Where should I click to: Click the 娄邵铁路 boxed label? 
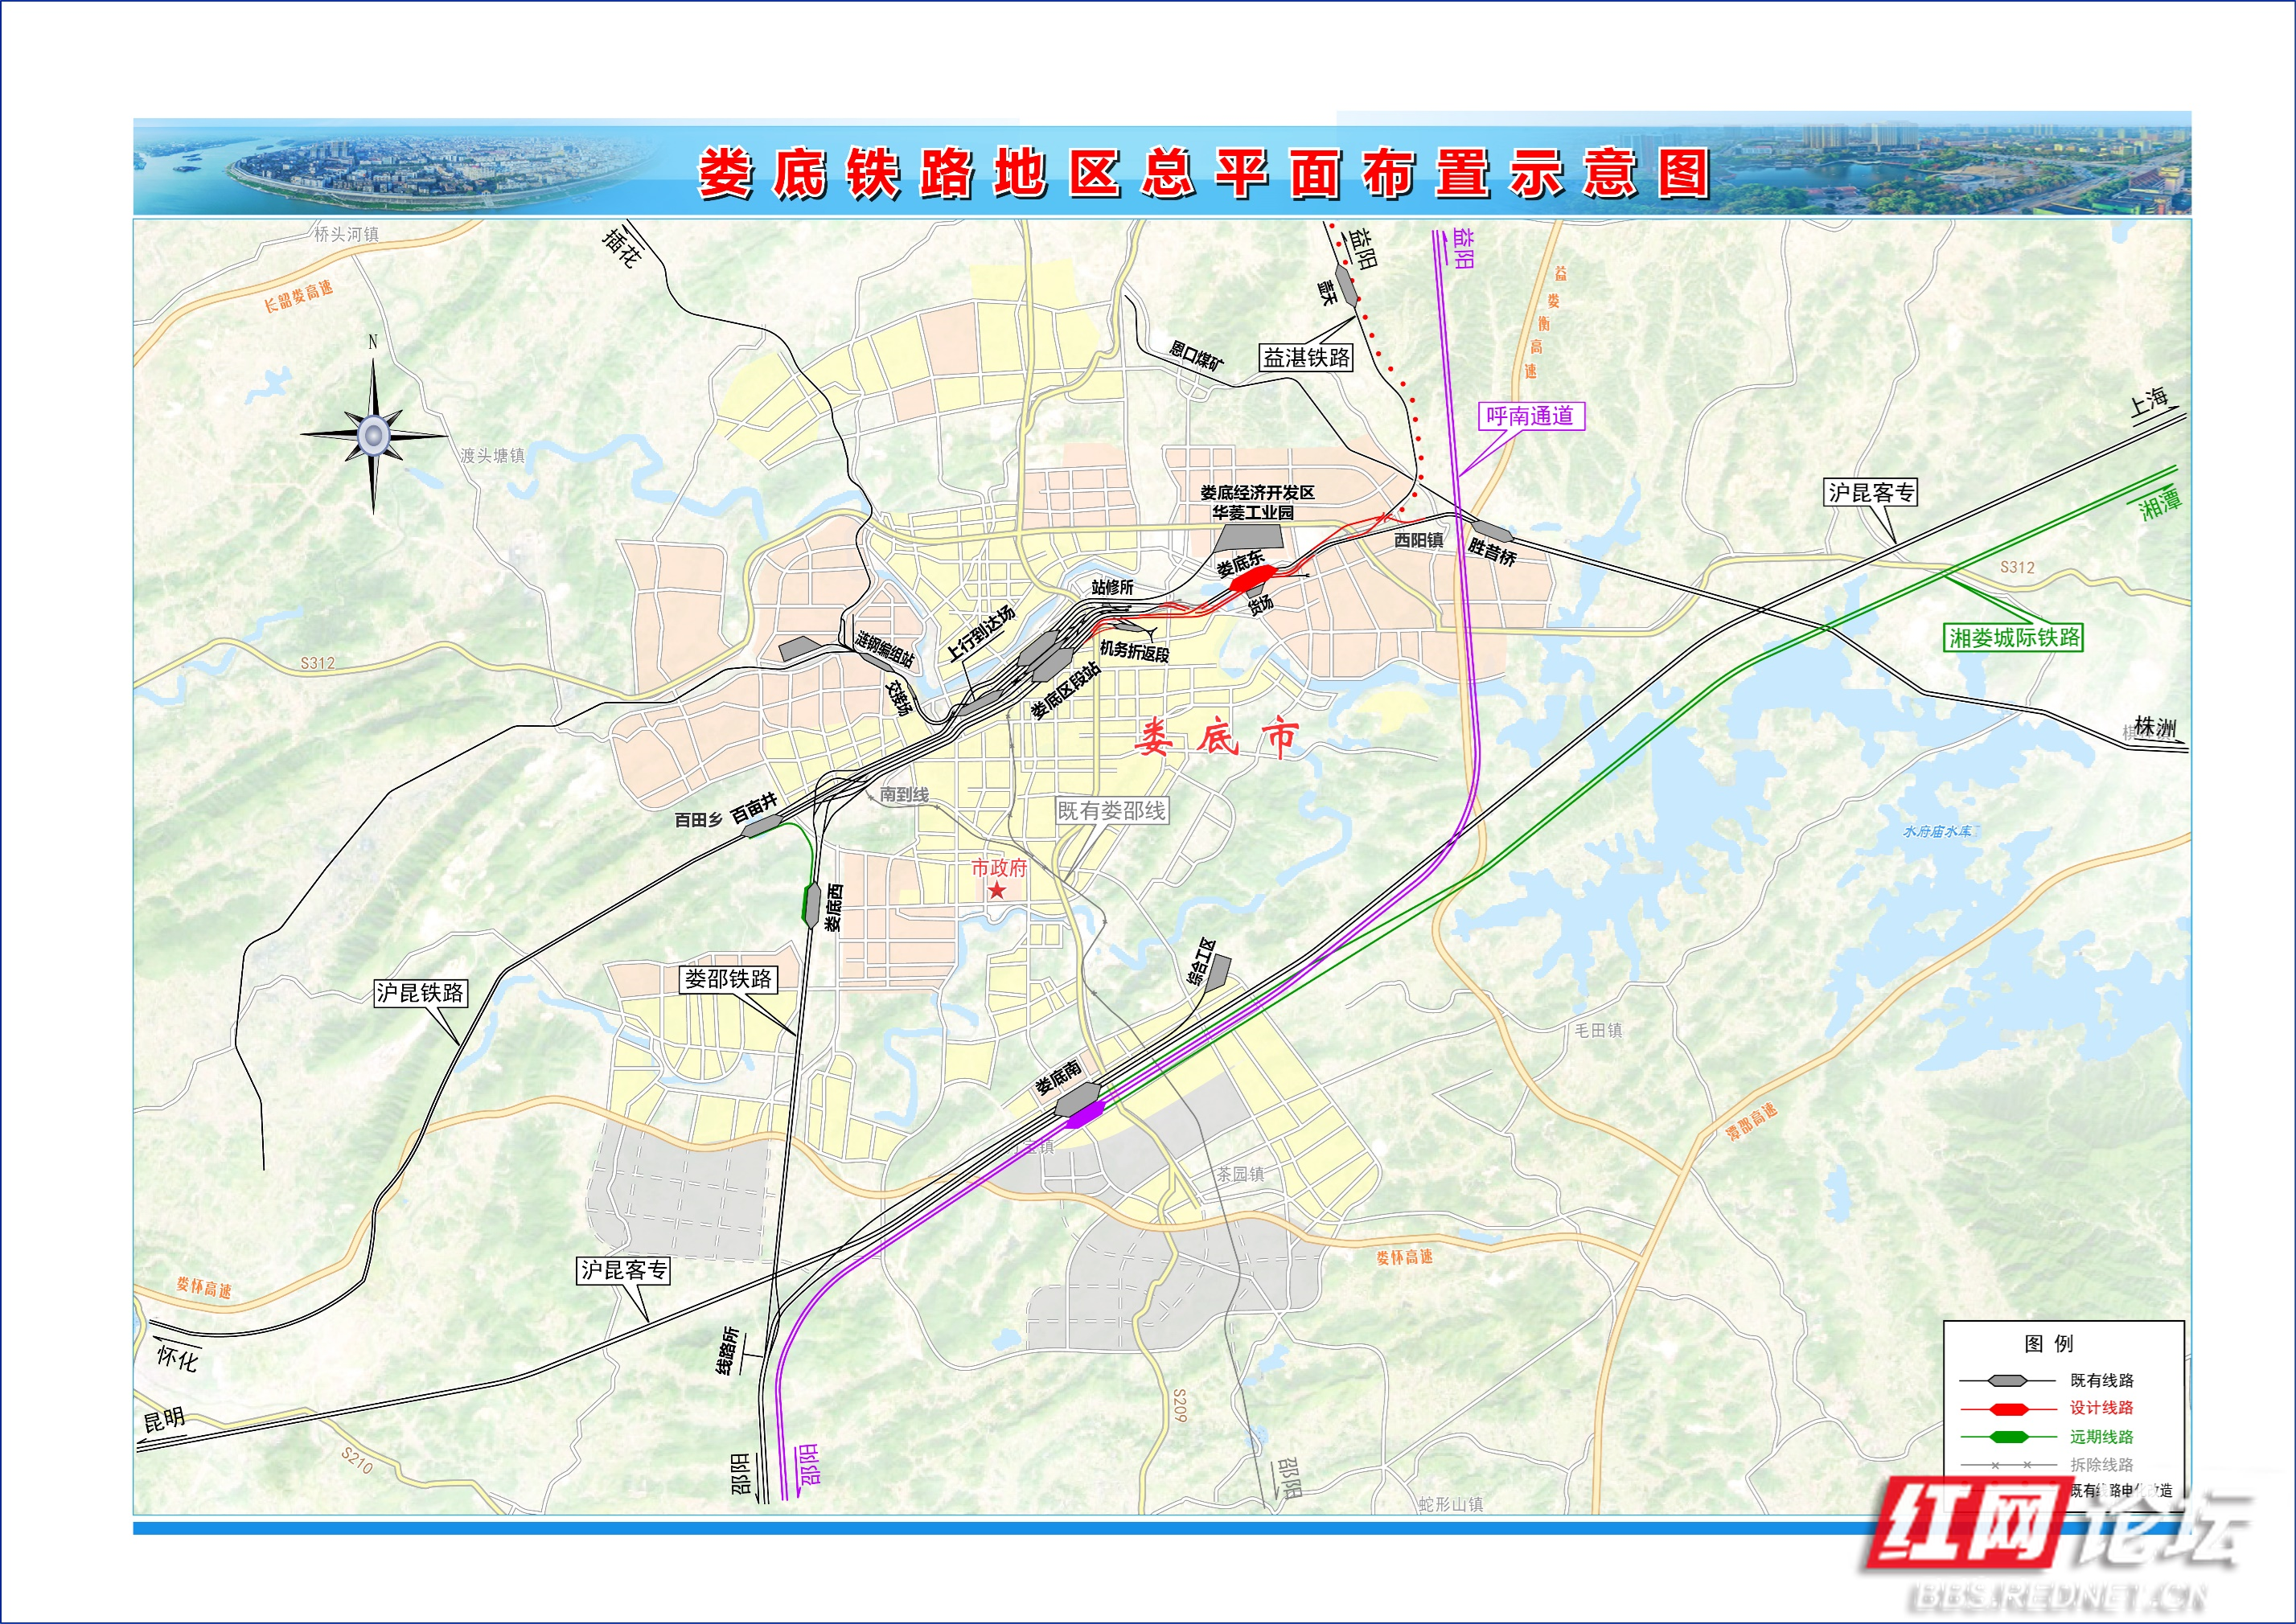click(728, 979)
